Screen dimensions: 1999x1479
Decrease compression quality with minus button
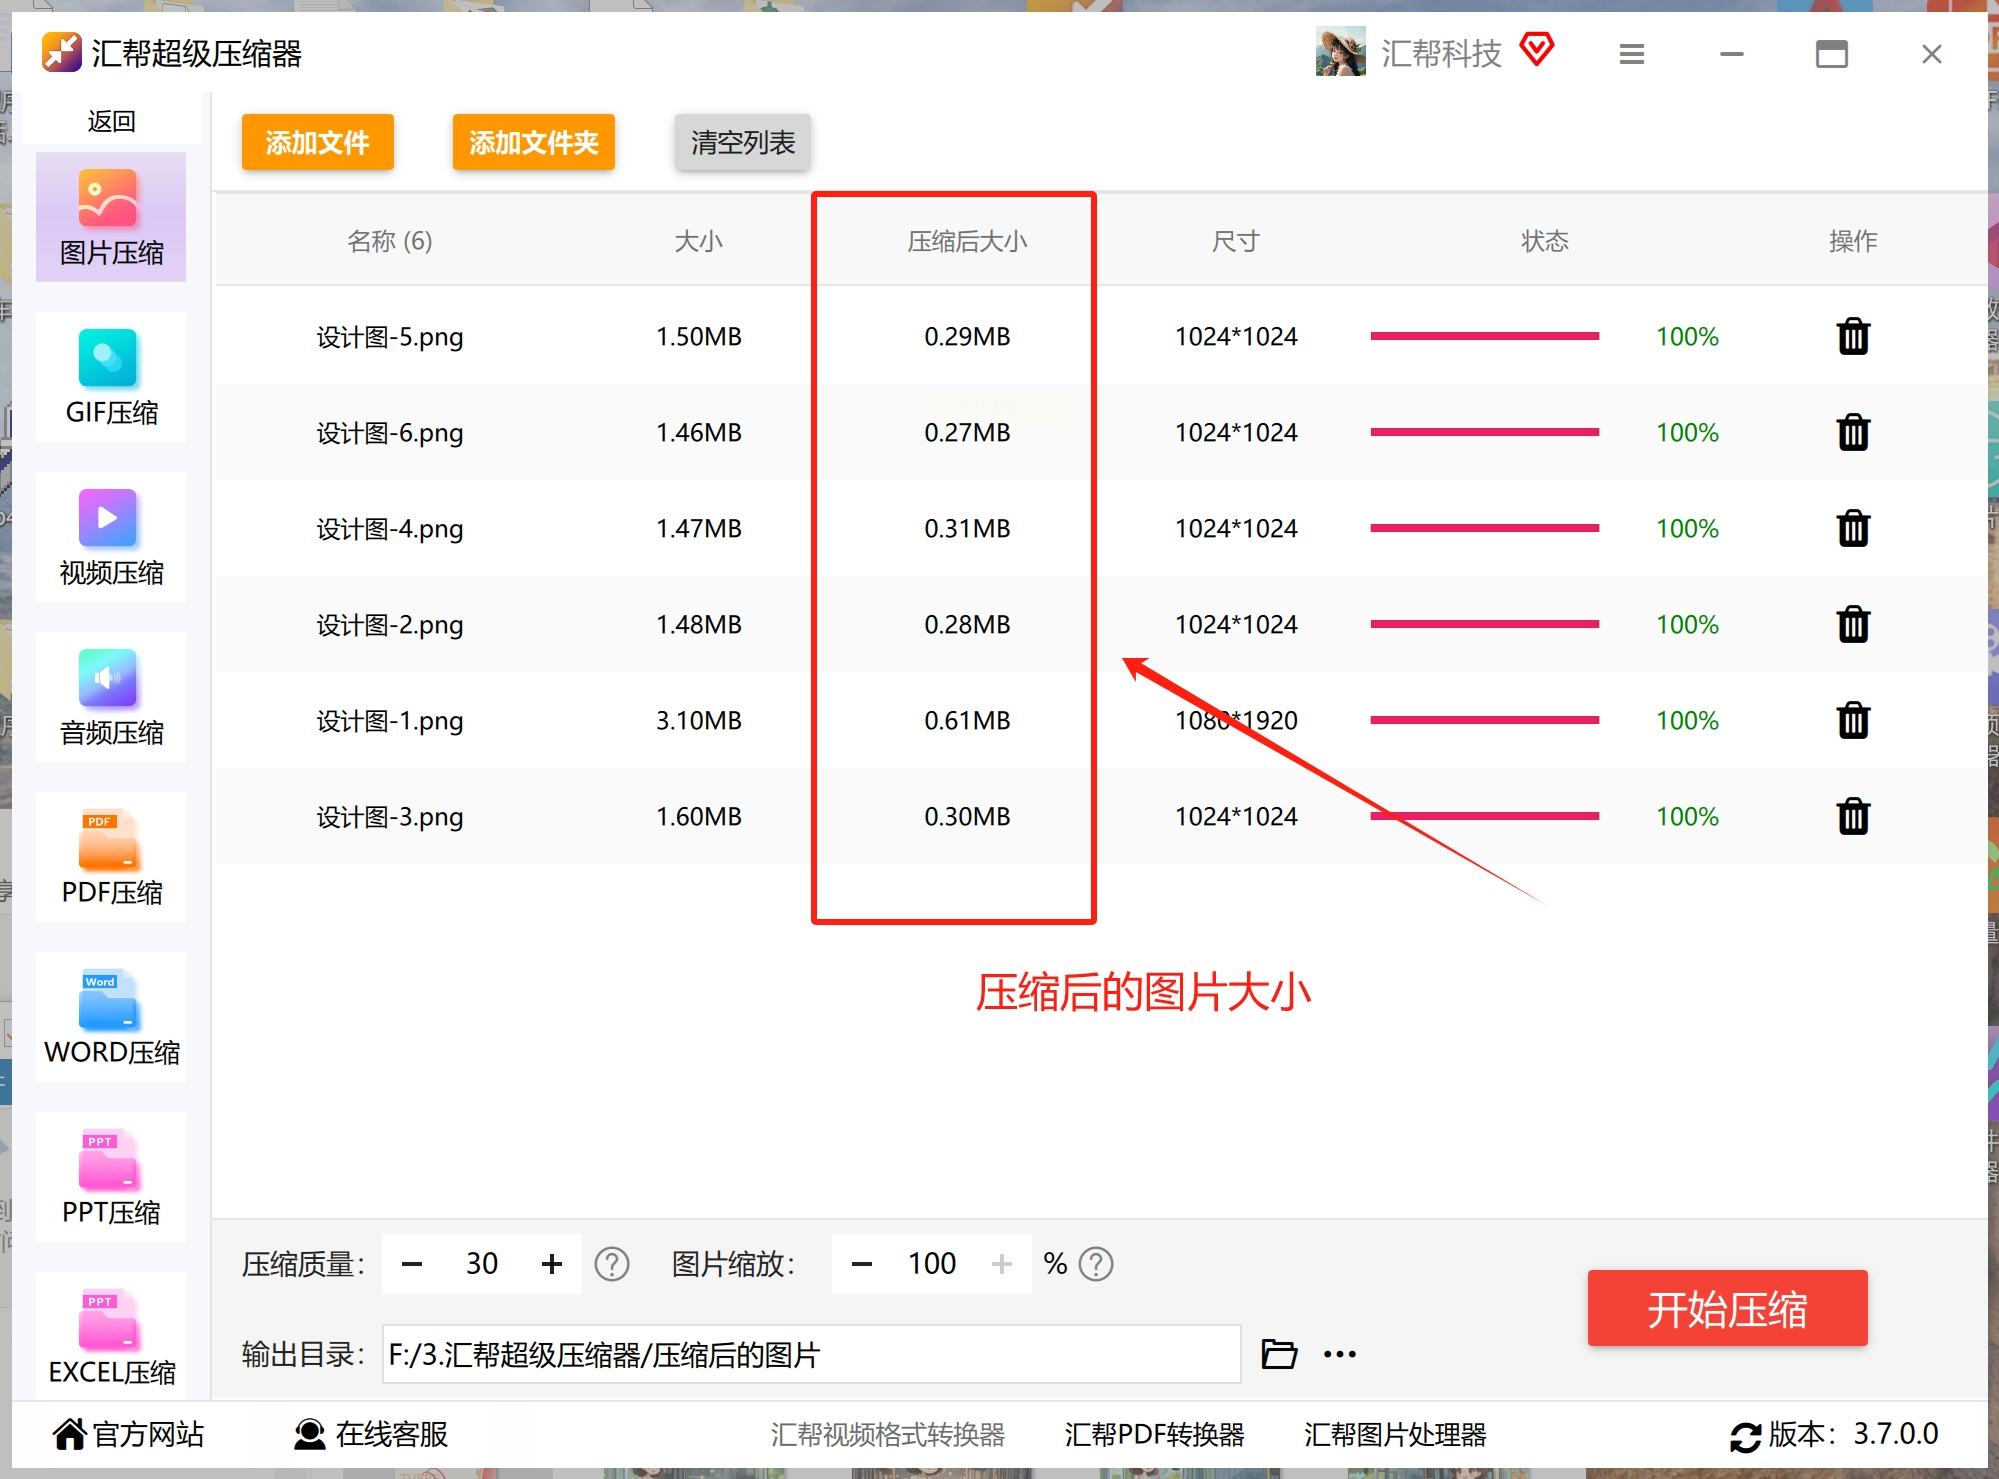click(412, 1264)
